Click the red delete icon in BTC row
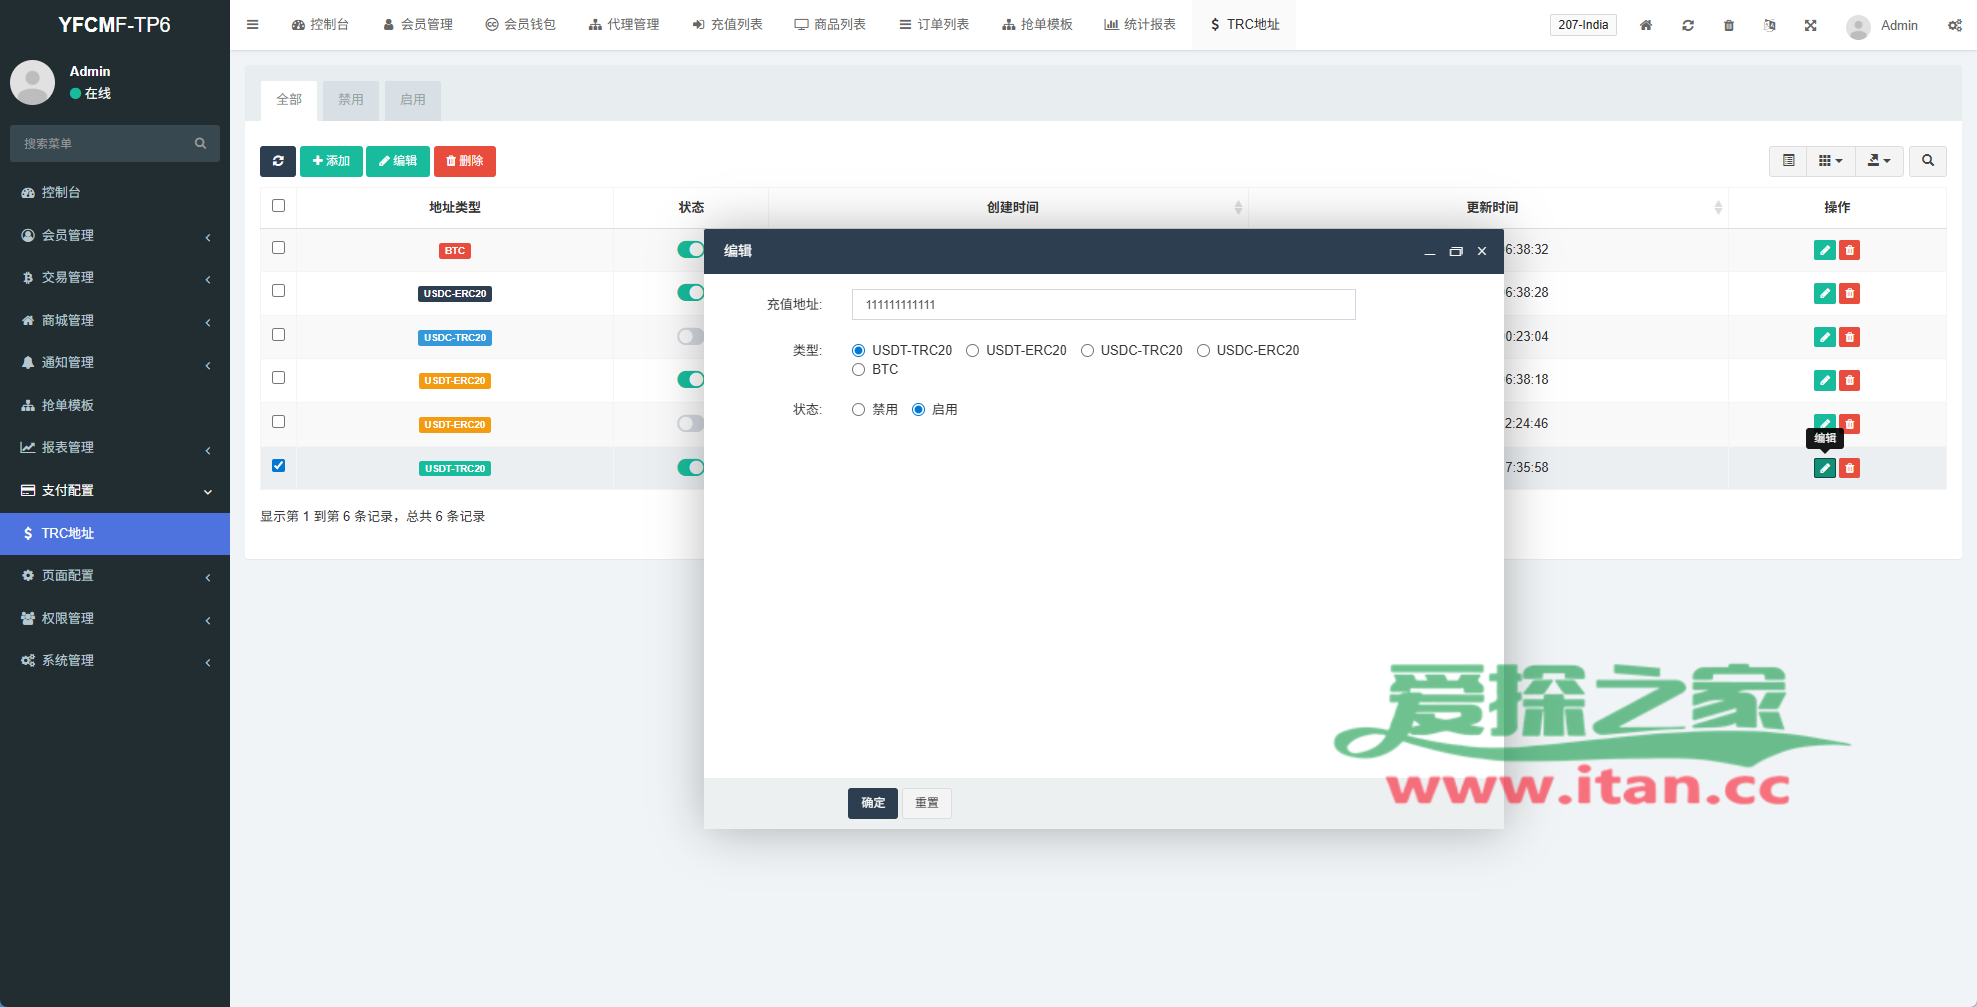This screenshot has height=1007, width=1977. point(1849,250)
